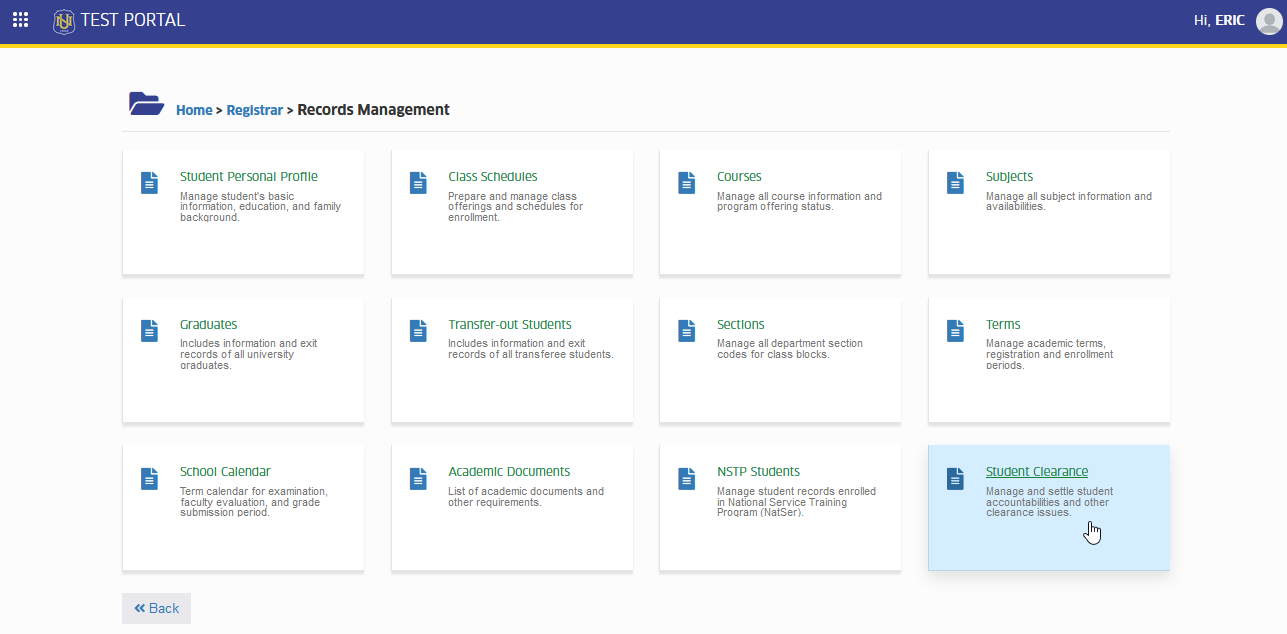Click the Student Personal Profile document icon
The image size is (1287, 634).
pos(149,183)
